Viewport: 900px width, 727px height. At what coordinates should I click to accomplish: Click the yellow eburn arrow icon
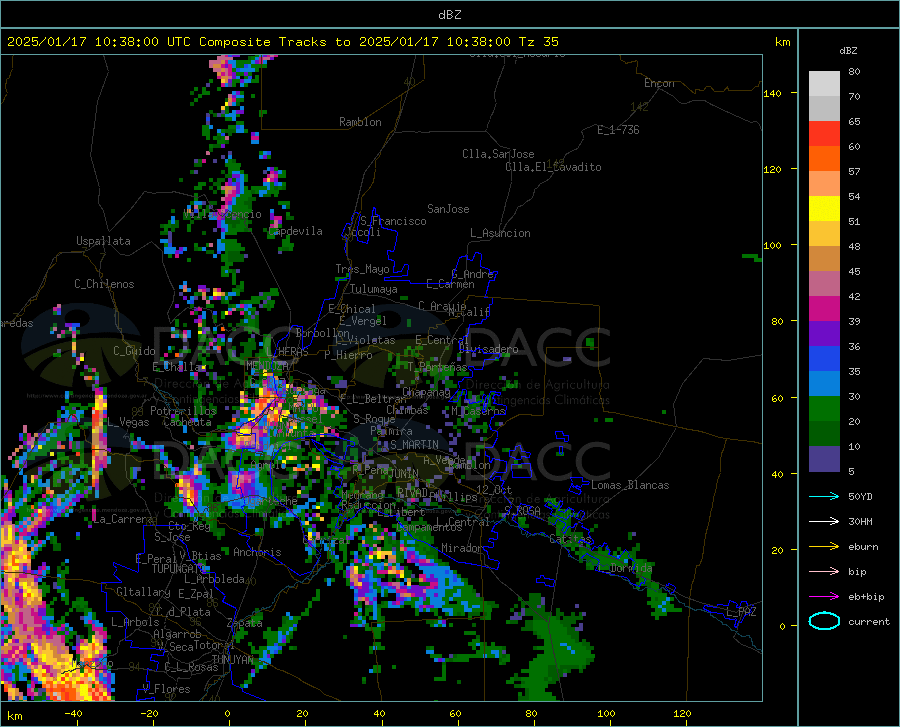(824, 547)
